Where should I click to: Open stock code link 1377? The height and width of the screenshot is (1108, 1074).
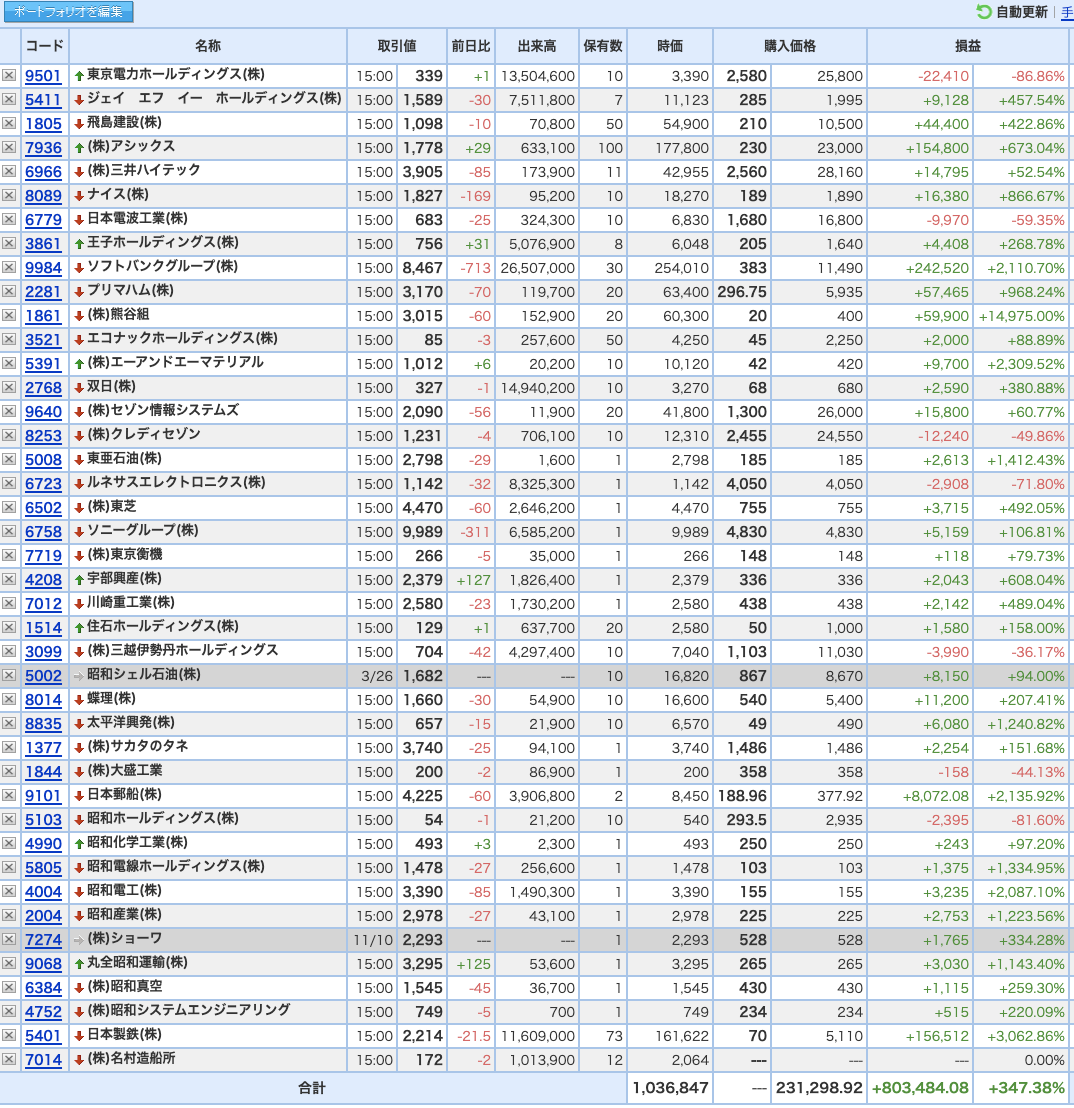tap(43, 748)
